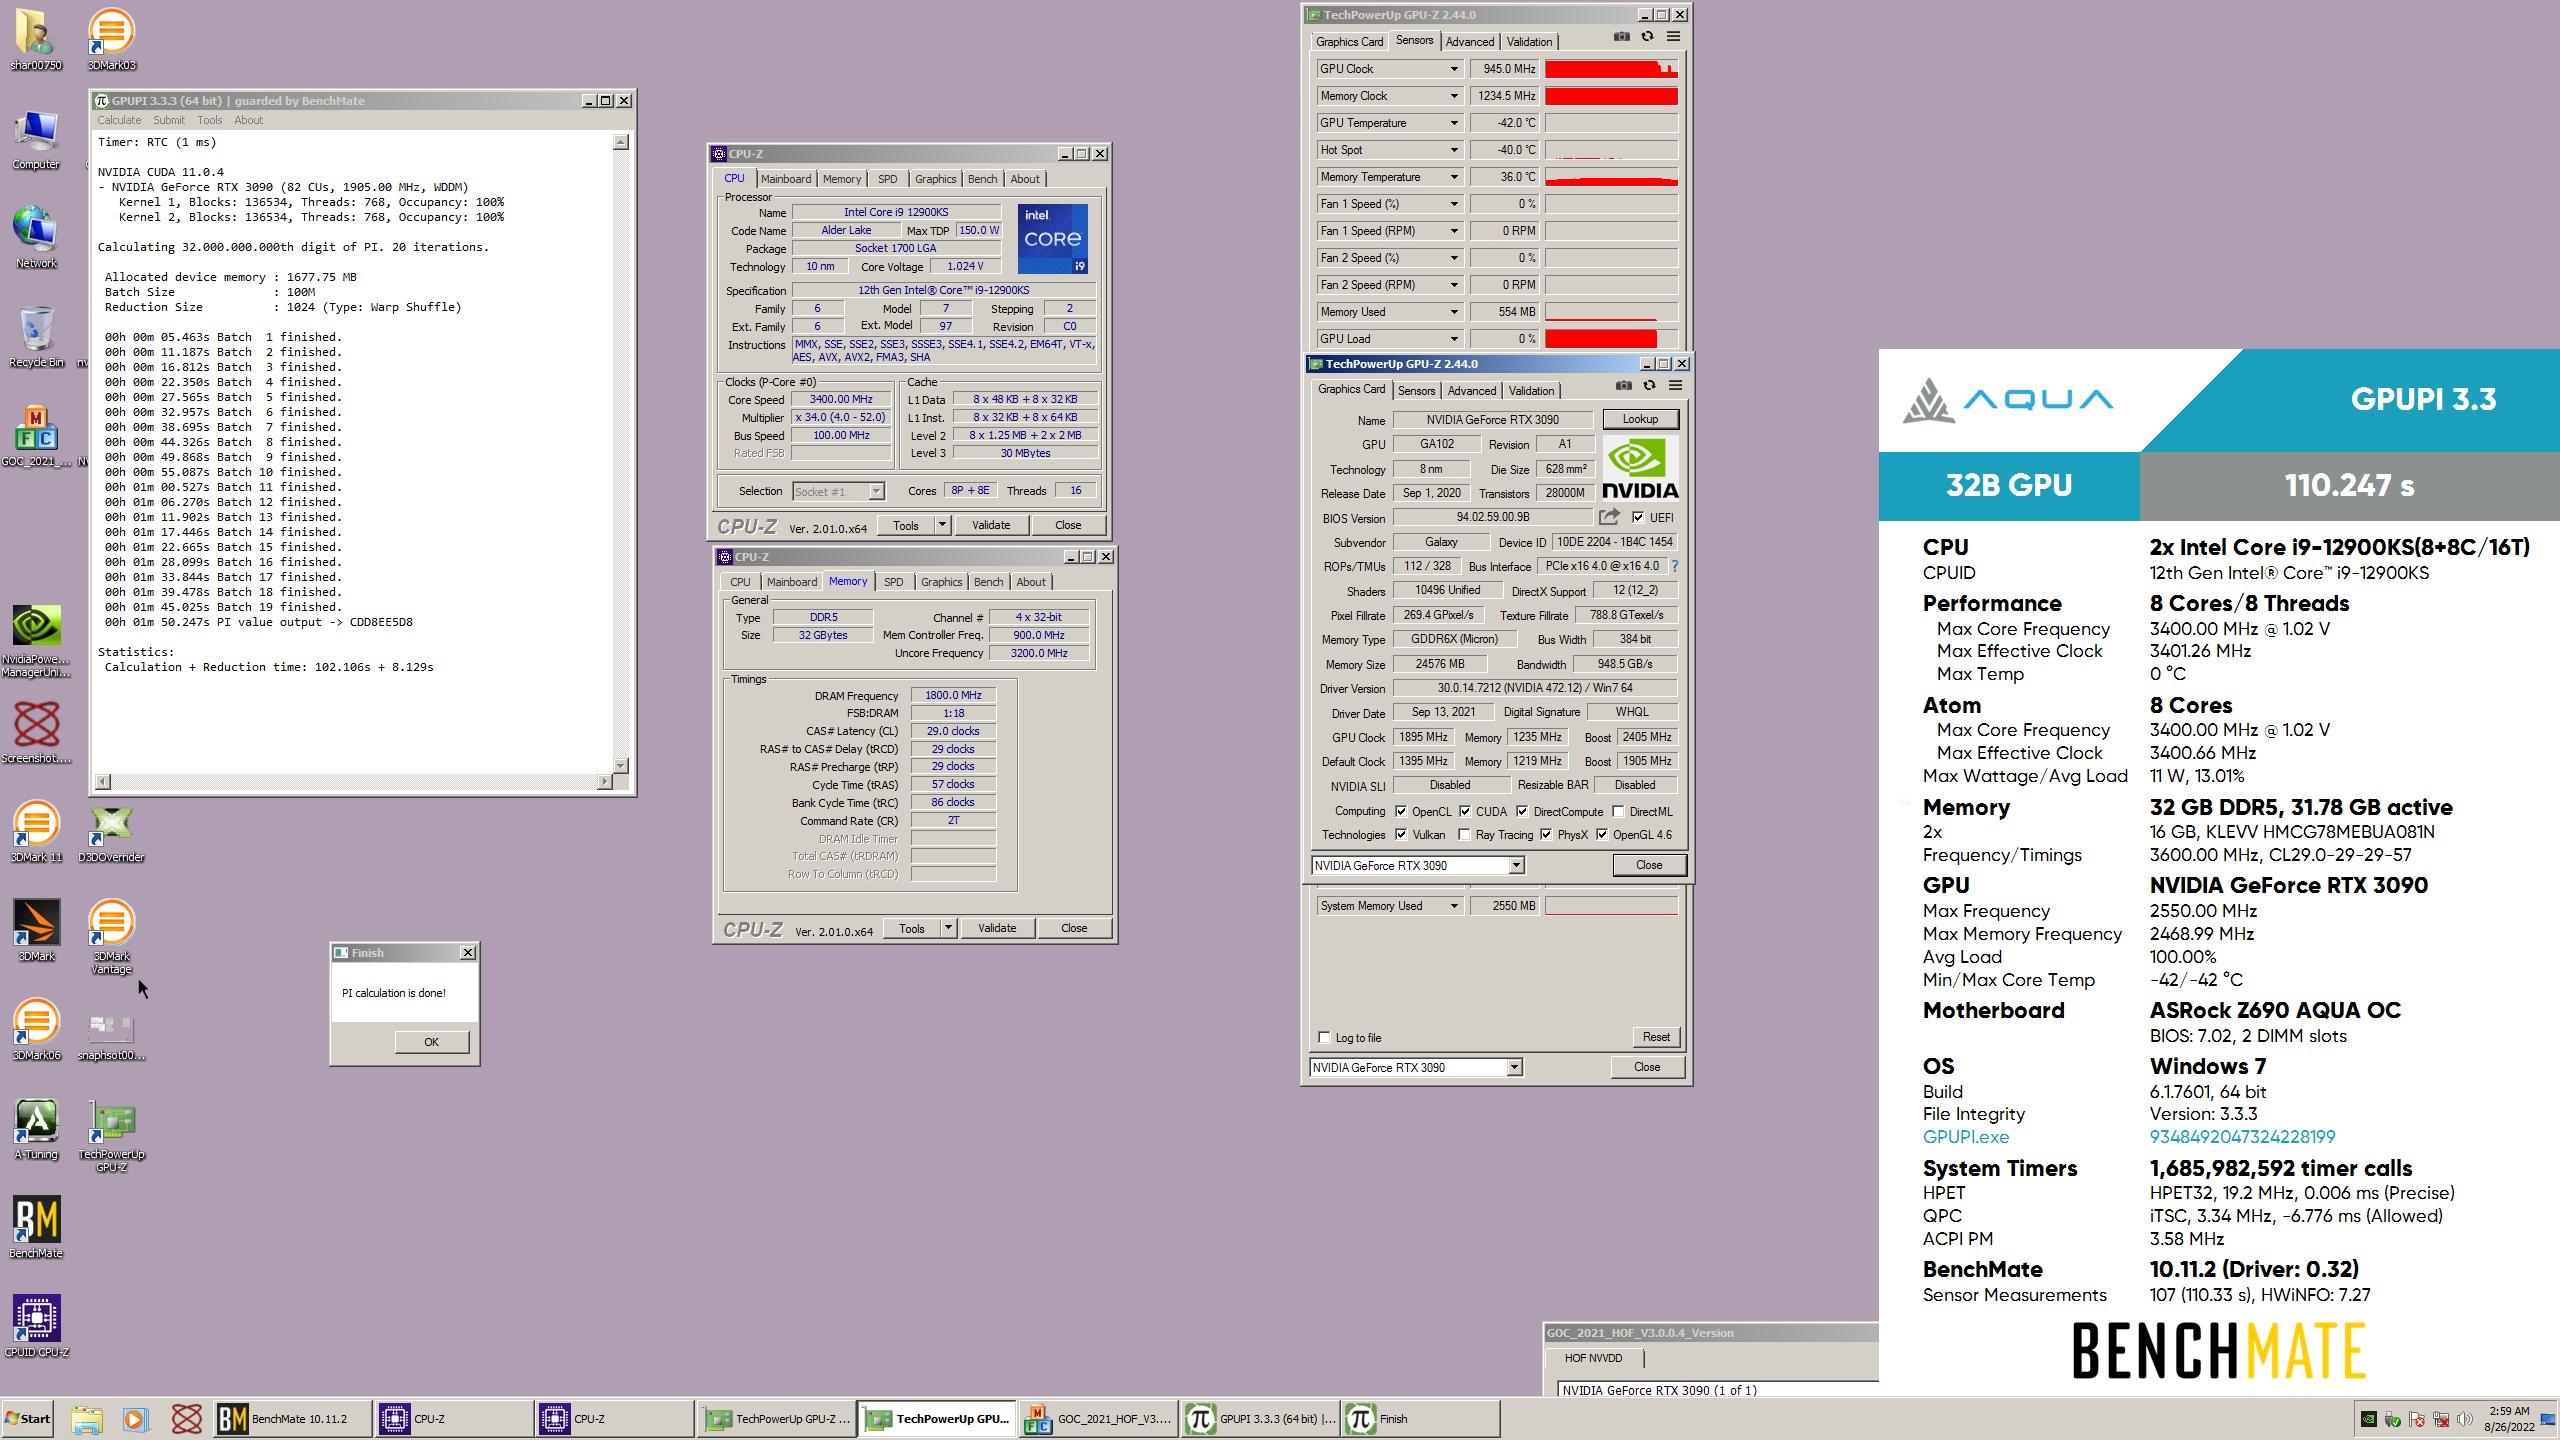This screenshot has height=1440, width=2560.
Task: Open the CPU-Z Socket #1 selection dropdown
Action: pos(876,491)
